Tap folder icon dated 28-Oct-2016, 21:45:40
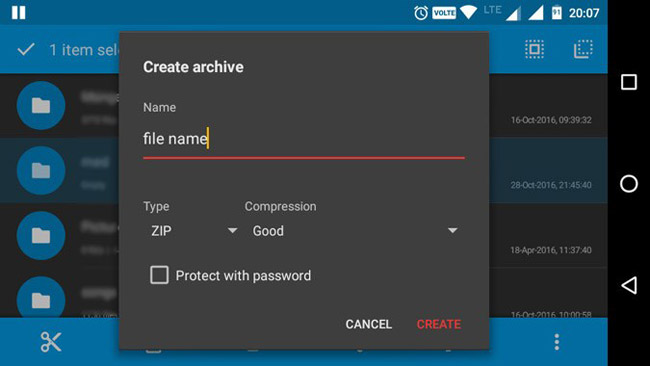Image resolution: width=650 pixels, height=366 pixels. (41, 170)
